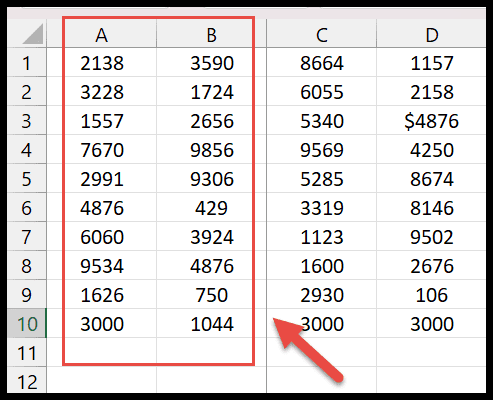Click cell D7 with value 9502
This screenshot has width=493, height=400.
click(x=431, y=236)
